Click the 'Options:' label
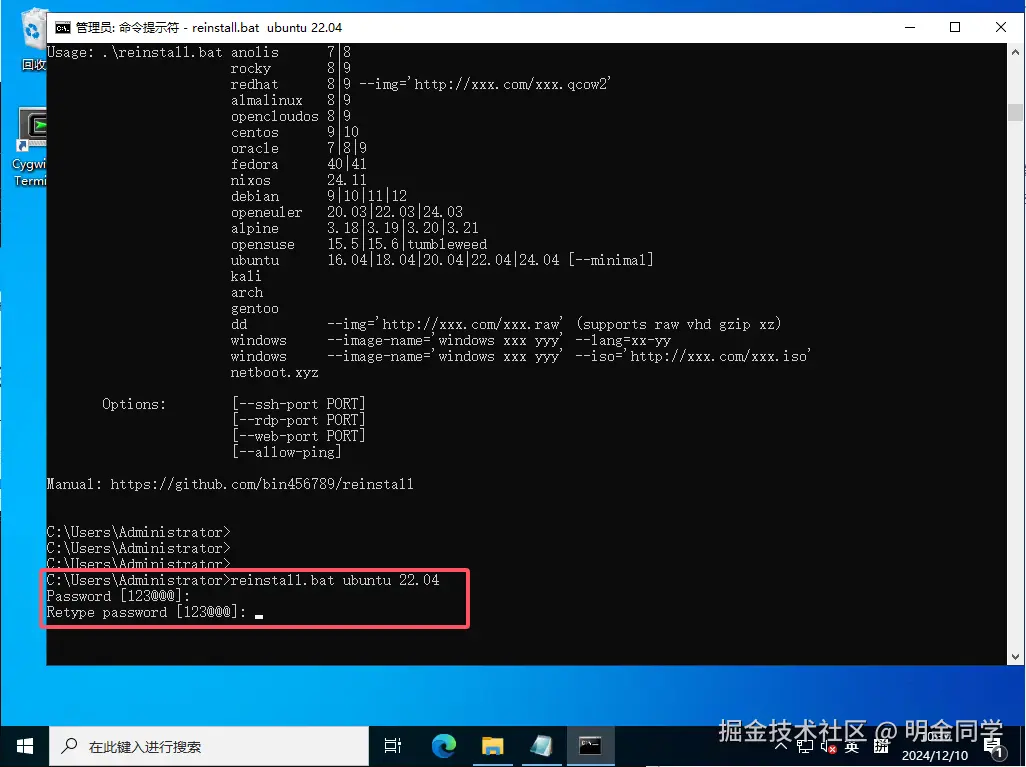Image resolution: width=1026 pixels, height=767 pixels. 134,404
